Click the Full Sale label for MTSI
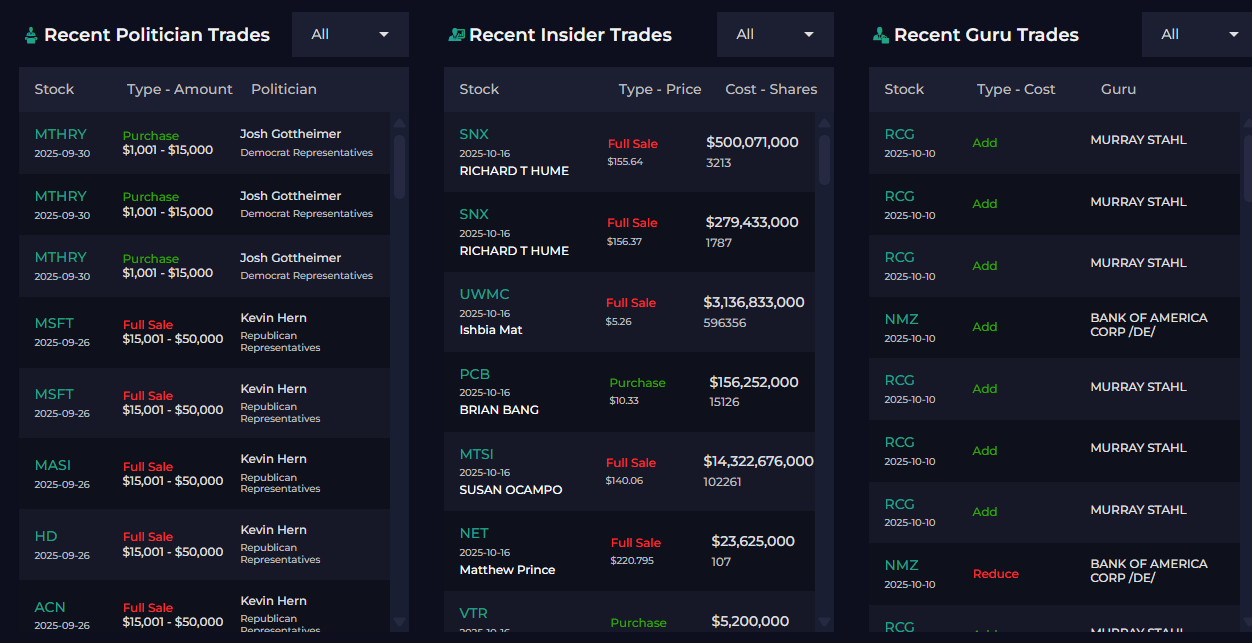 (x=631, y=463)
